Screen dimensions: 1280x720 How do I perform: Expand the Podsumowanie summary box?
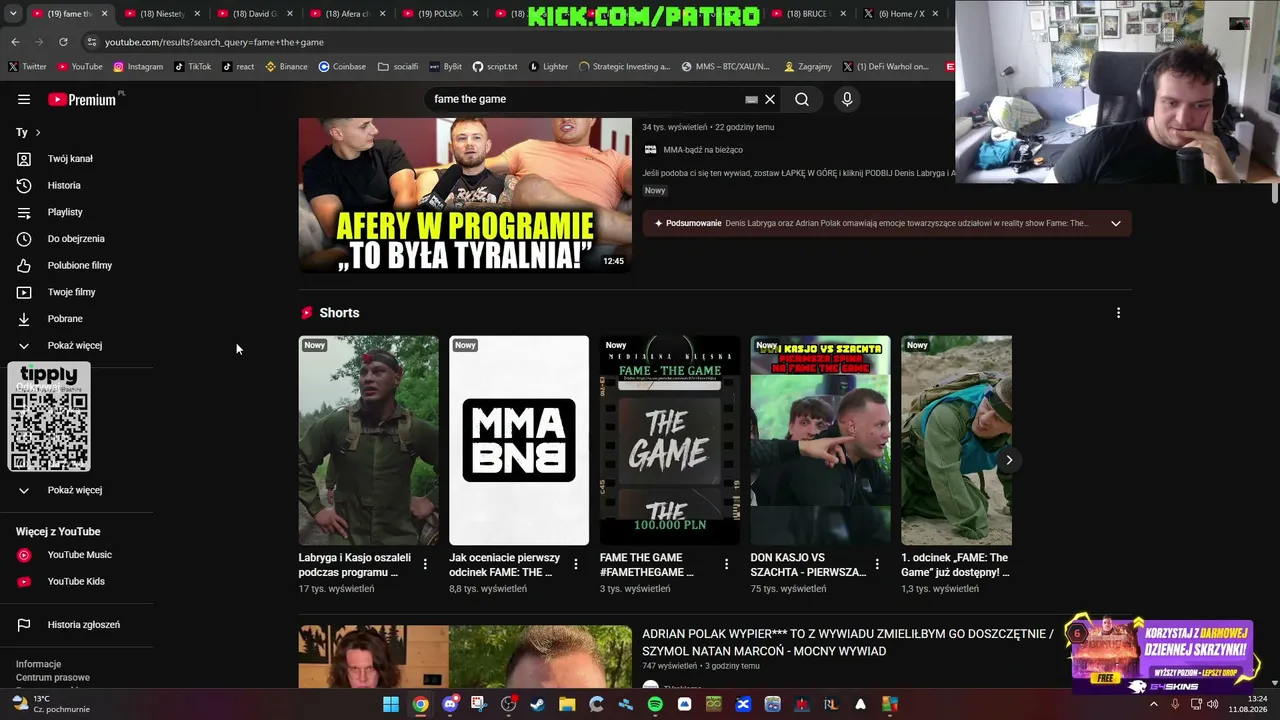coord(887,223)
